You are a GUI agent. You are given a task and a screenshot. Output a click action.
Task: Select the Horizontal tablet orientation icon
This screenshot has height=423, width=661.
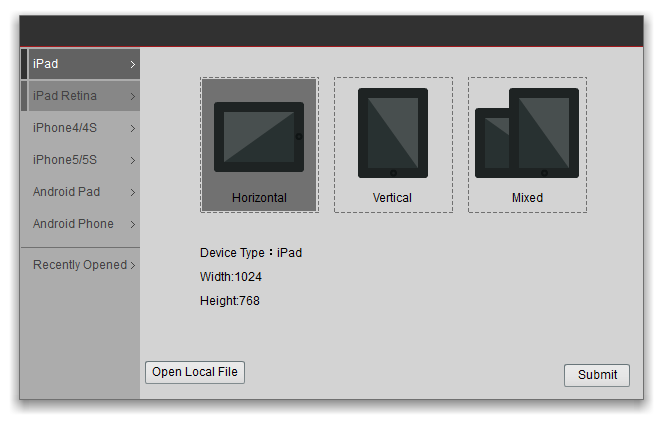tap(259, 137)
